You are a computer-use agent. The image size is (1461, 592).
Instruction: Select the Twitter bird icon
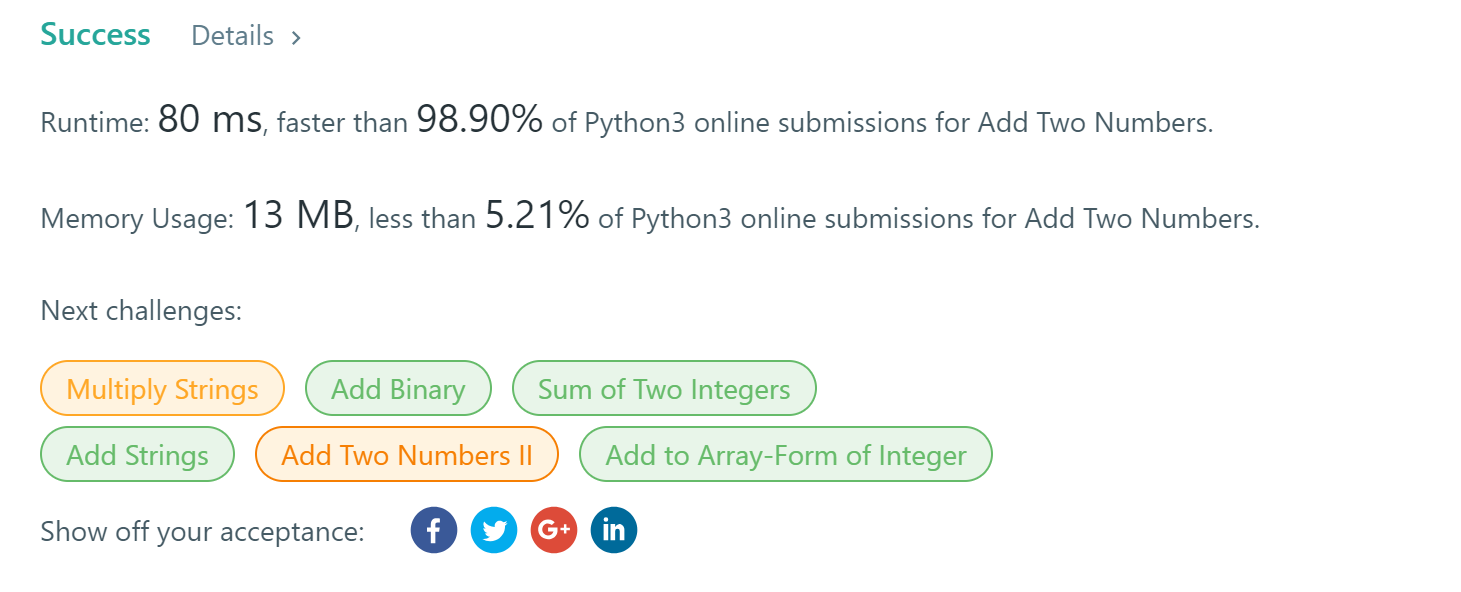pyautogui.click(x=493, y=529)
